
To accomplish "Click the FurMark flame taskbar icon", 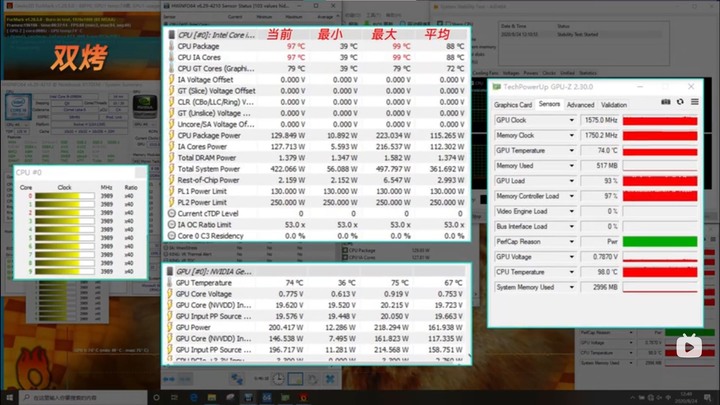I will coord(304,397).
